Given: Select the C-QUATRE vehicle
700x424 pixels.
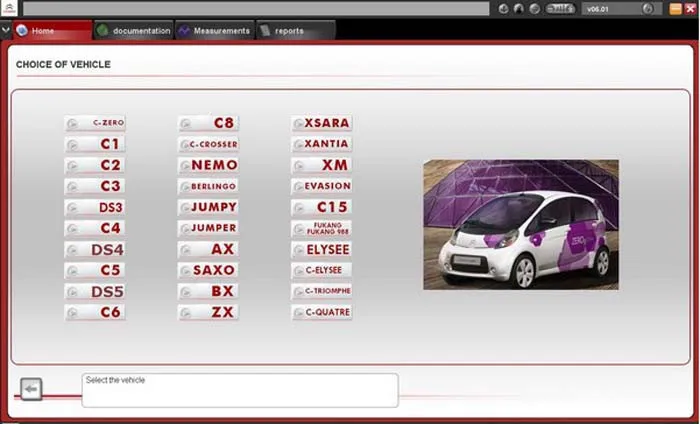Looking at the screenshot, I should (322, 312).
